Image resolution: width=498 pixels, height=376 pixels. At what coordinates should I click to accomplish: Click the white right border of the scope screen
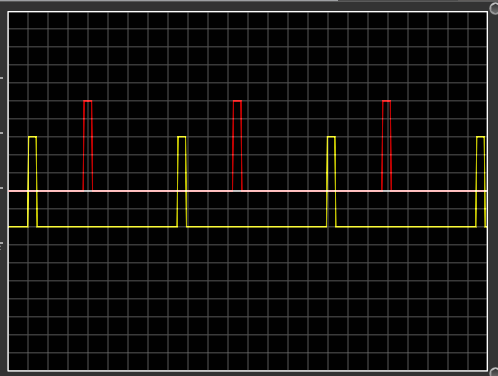[488, 191]
